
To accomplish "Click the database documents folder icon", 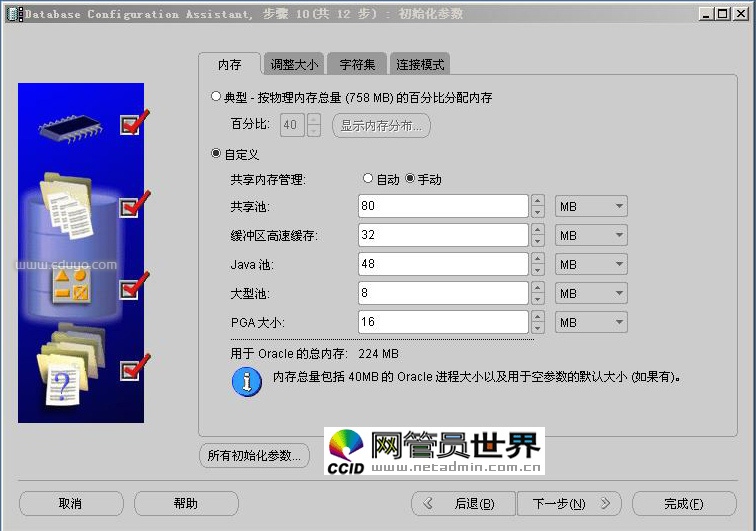I will click(x=68, y=205).
